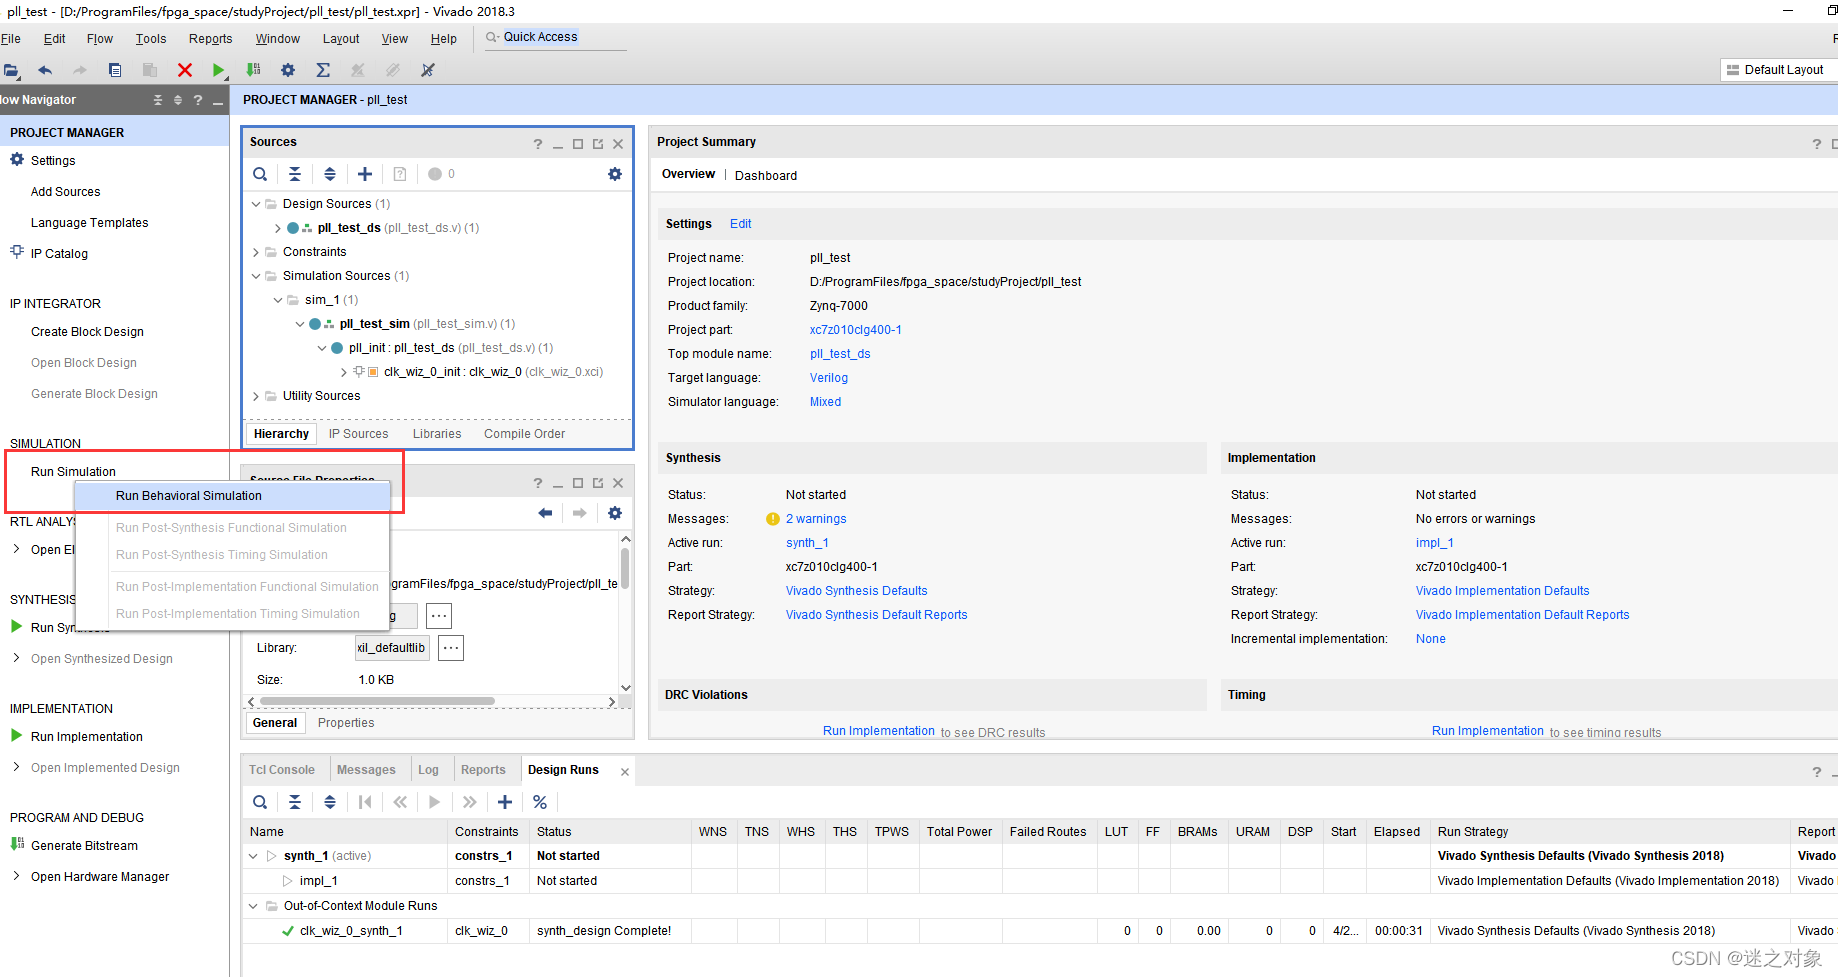Open settings gear in main toolbar
1838x977 pixels.
click(288, 70)
